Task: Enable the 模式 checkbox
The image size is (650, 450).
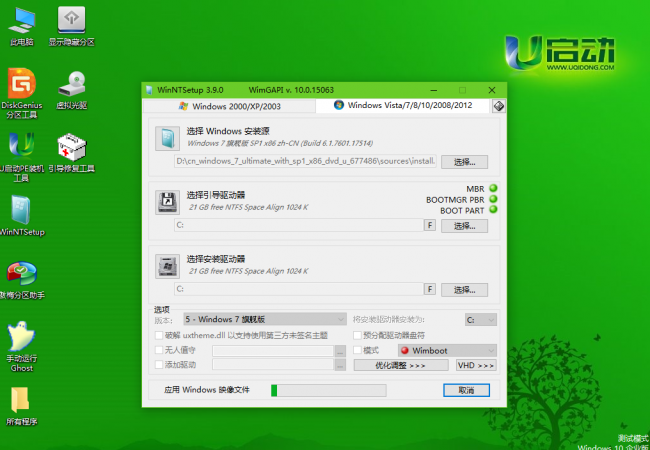Action: tap(357, 350)
